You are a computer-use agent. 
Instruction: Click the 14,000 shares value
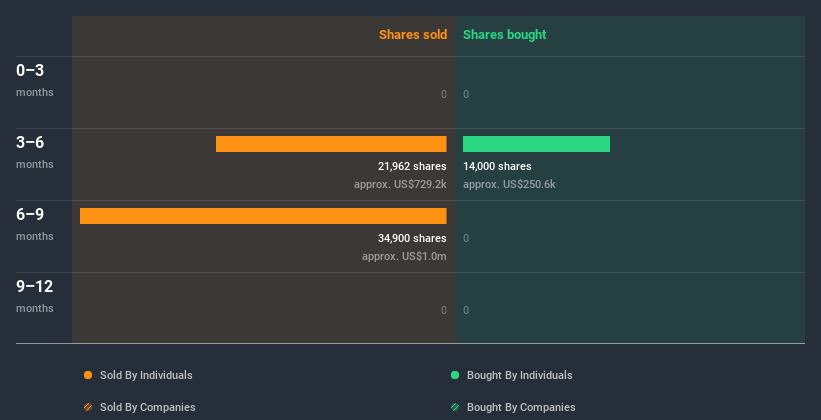point(497,167)
